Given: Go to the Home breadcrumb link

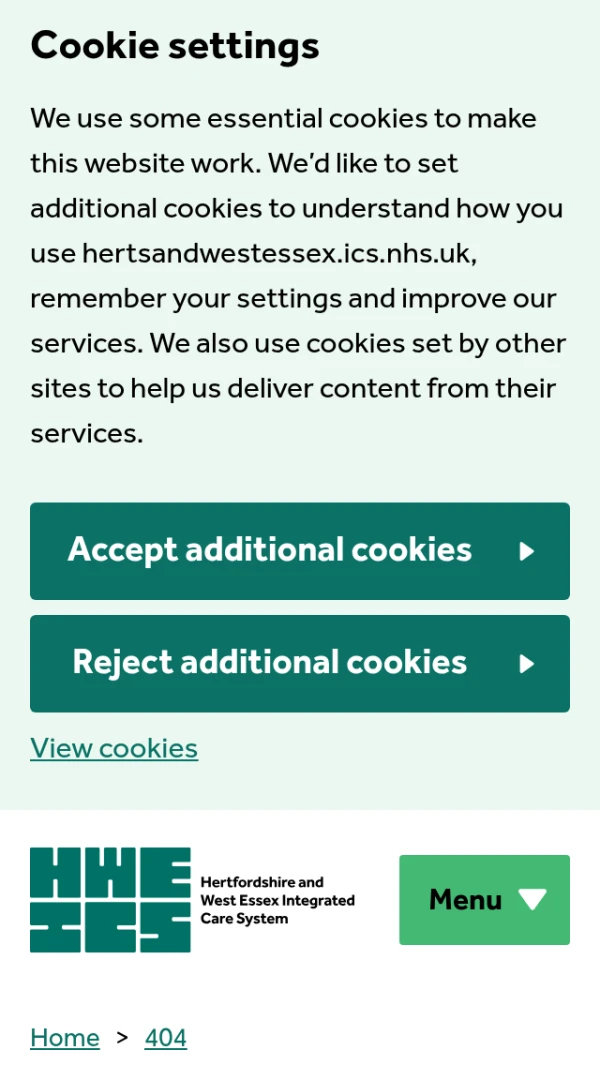Looking at the screenshot, I should pyautogui.click(x=65, y=1038).
